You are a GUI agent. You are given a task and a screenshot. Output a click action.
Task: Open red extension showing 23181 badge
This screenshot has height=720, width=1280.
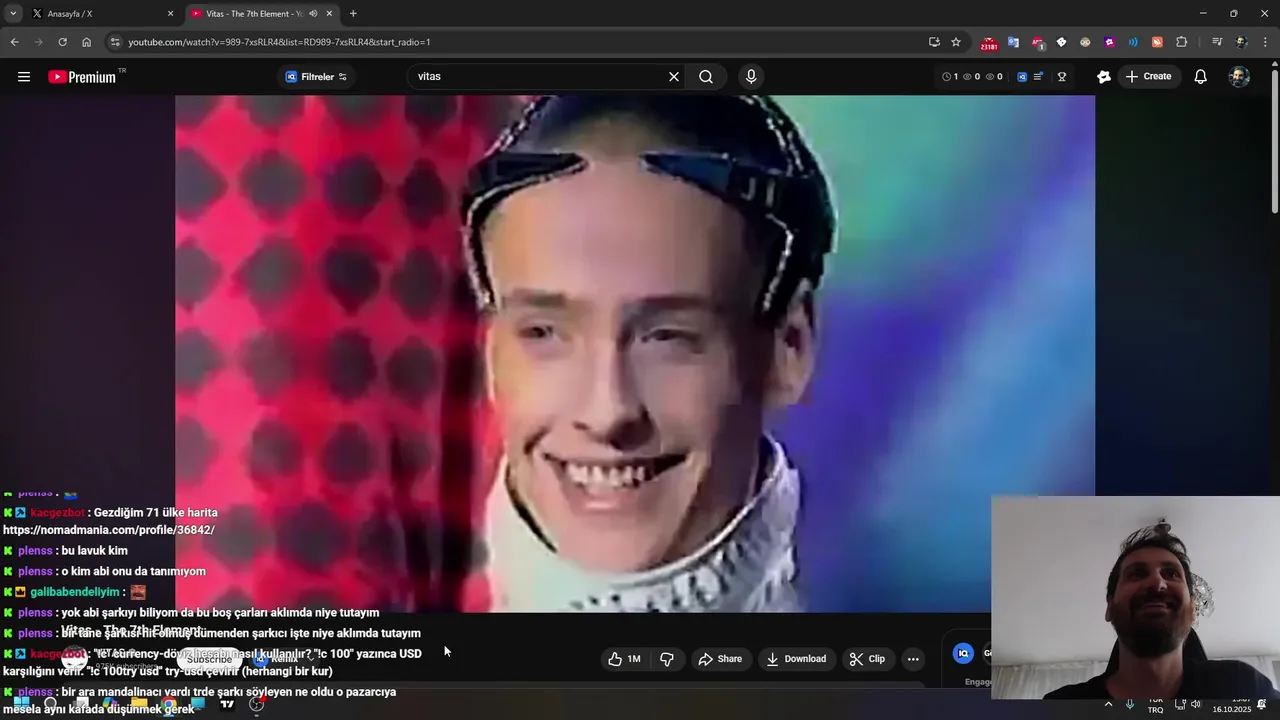[989, 43]
